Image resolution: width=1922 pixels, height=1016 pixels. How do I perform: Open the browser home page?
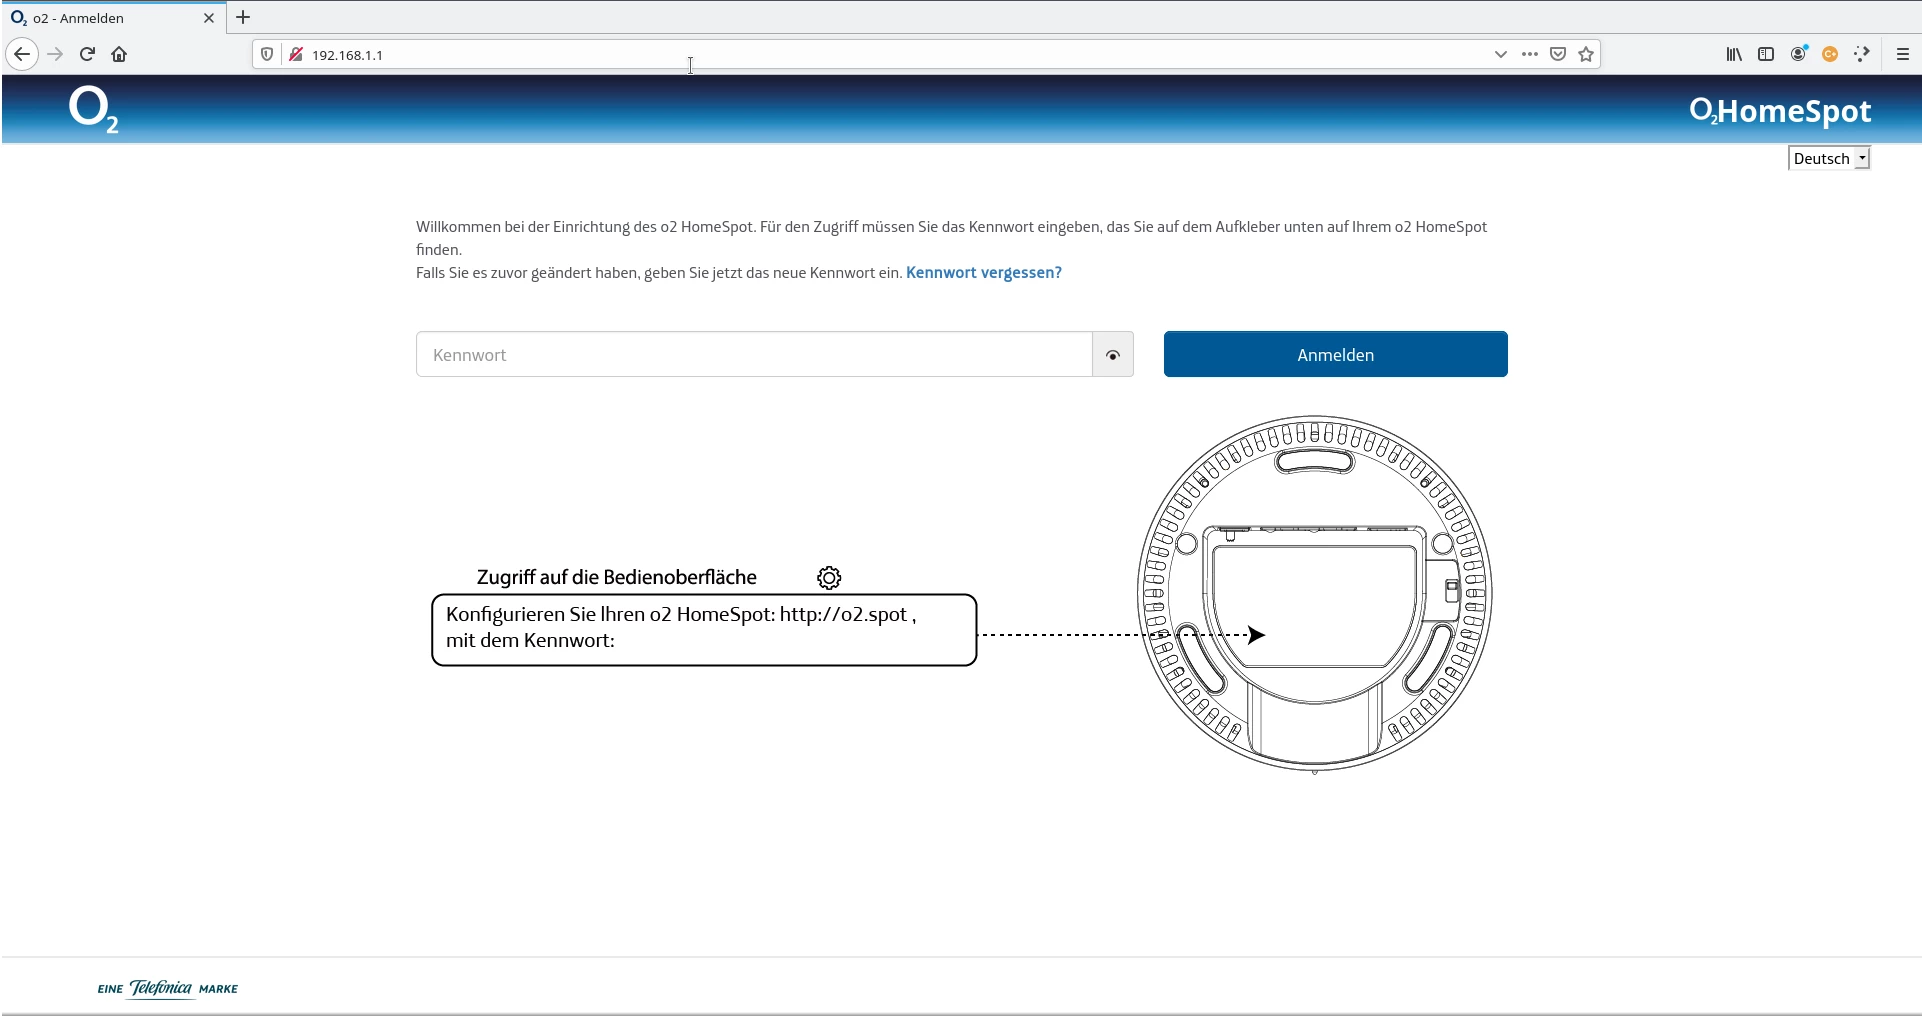point(119,54)
